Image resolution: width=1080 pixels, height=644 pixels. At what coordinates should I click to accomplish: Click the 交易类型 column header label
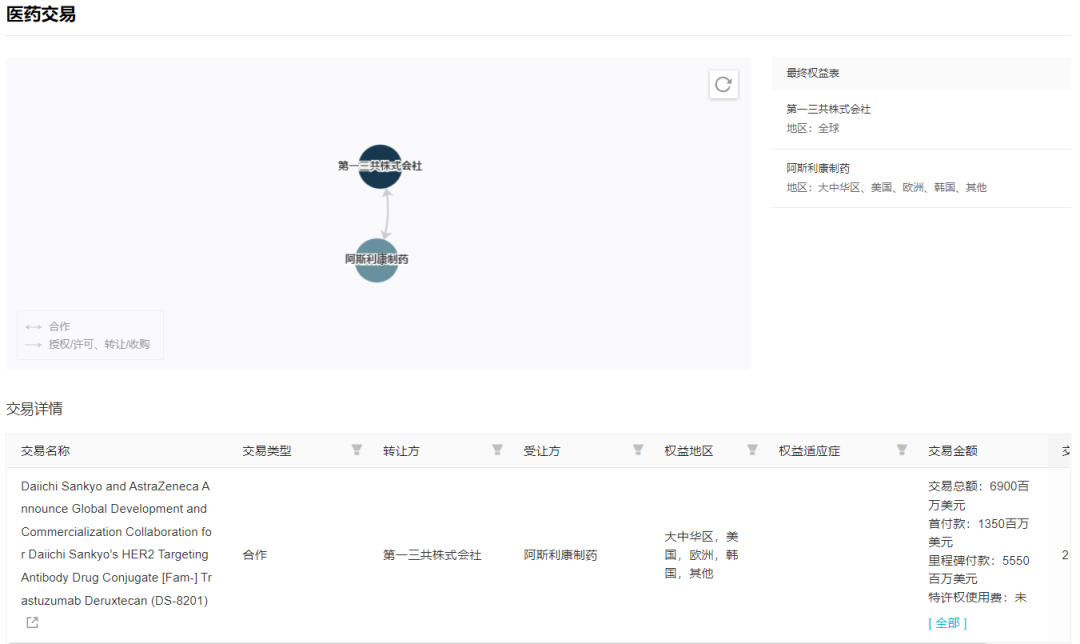[267, 450]
